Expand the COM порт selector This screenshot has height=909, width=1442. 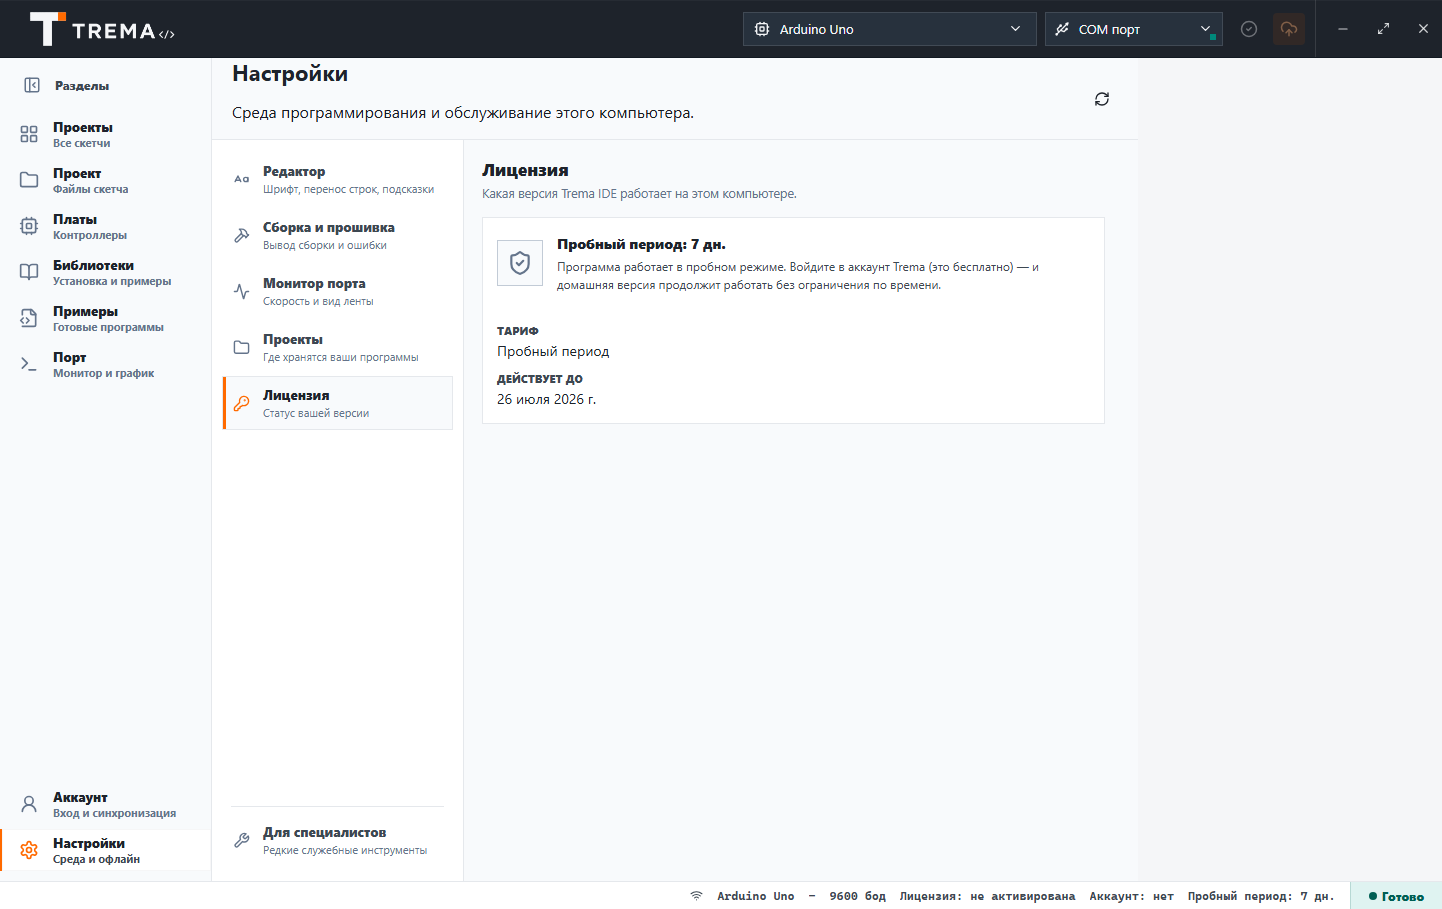click(x=1133, y=29)
